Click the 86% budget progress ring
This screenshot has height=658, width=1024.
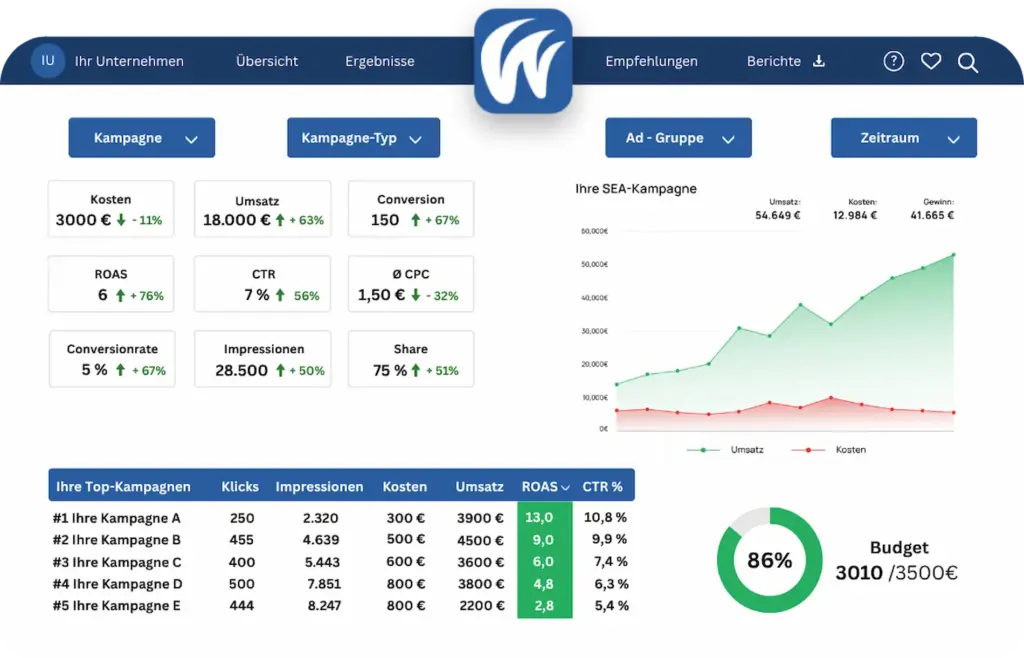click(x=769, y=560)
